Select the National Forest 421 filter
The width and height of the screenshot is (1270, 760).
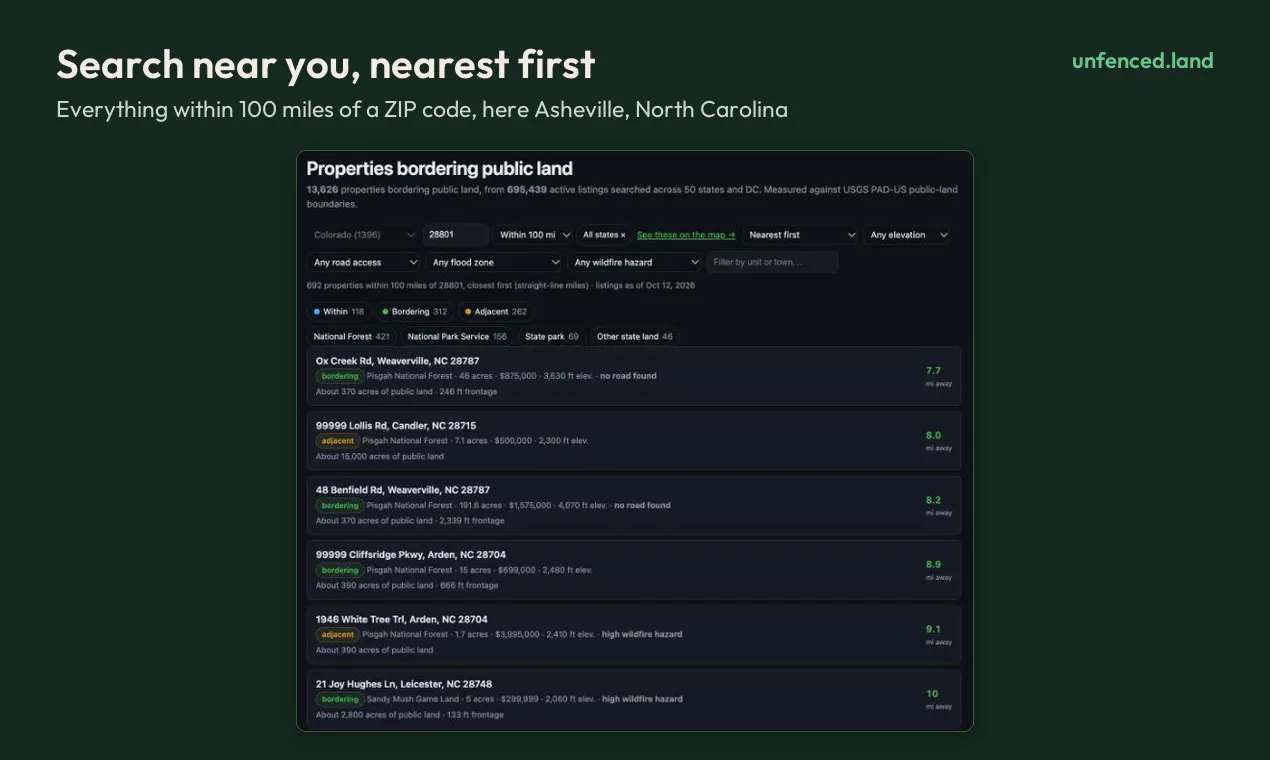352,337
